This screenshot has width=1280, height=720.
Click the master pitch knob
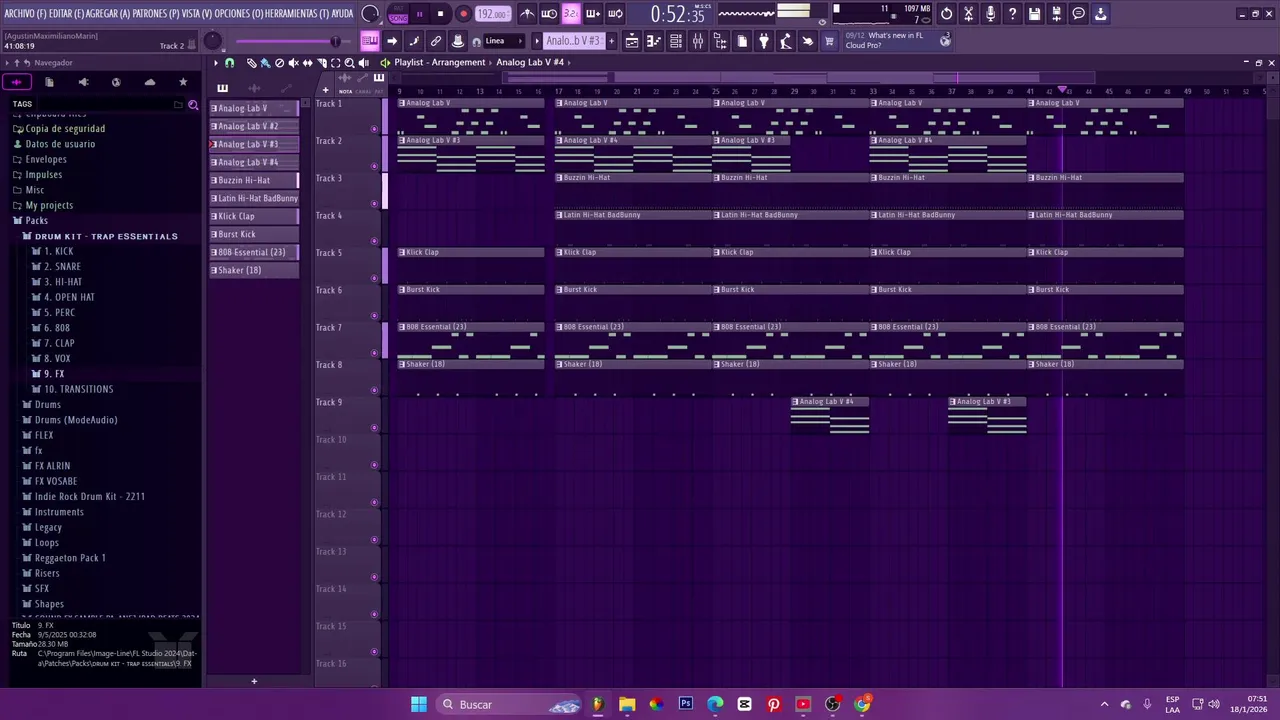pos(212,41)
